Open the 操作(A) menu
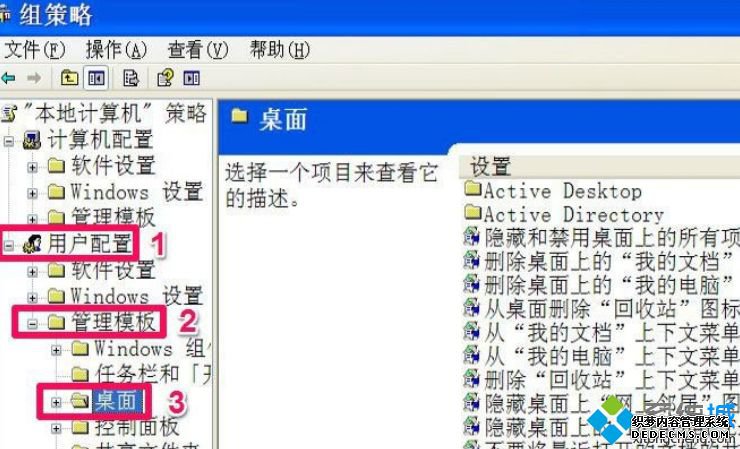Image resolution: width=740 pixels, height=449 pixels. click(x=116, y=50)
